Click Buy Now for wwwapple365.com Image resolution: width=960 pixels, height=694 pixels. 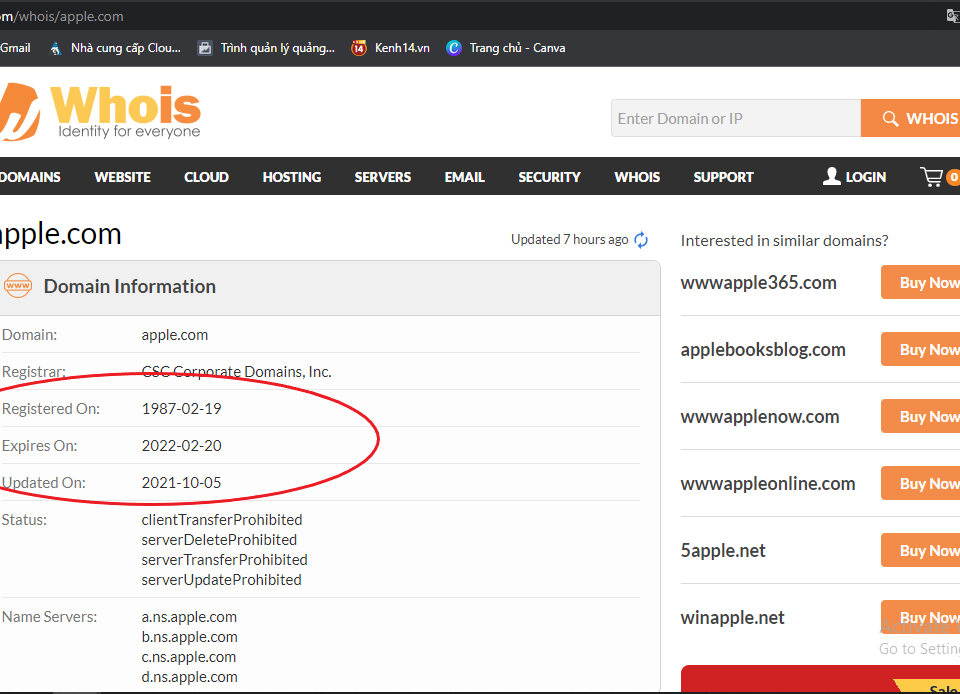(921, 283)
